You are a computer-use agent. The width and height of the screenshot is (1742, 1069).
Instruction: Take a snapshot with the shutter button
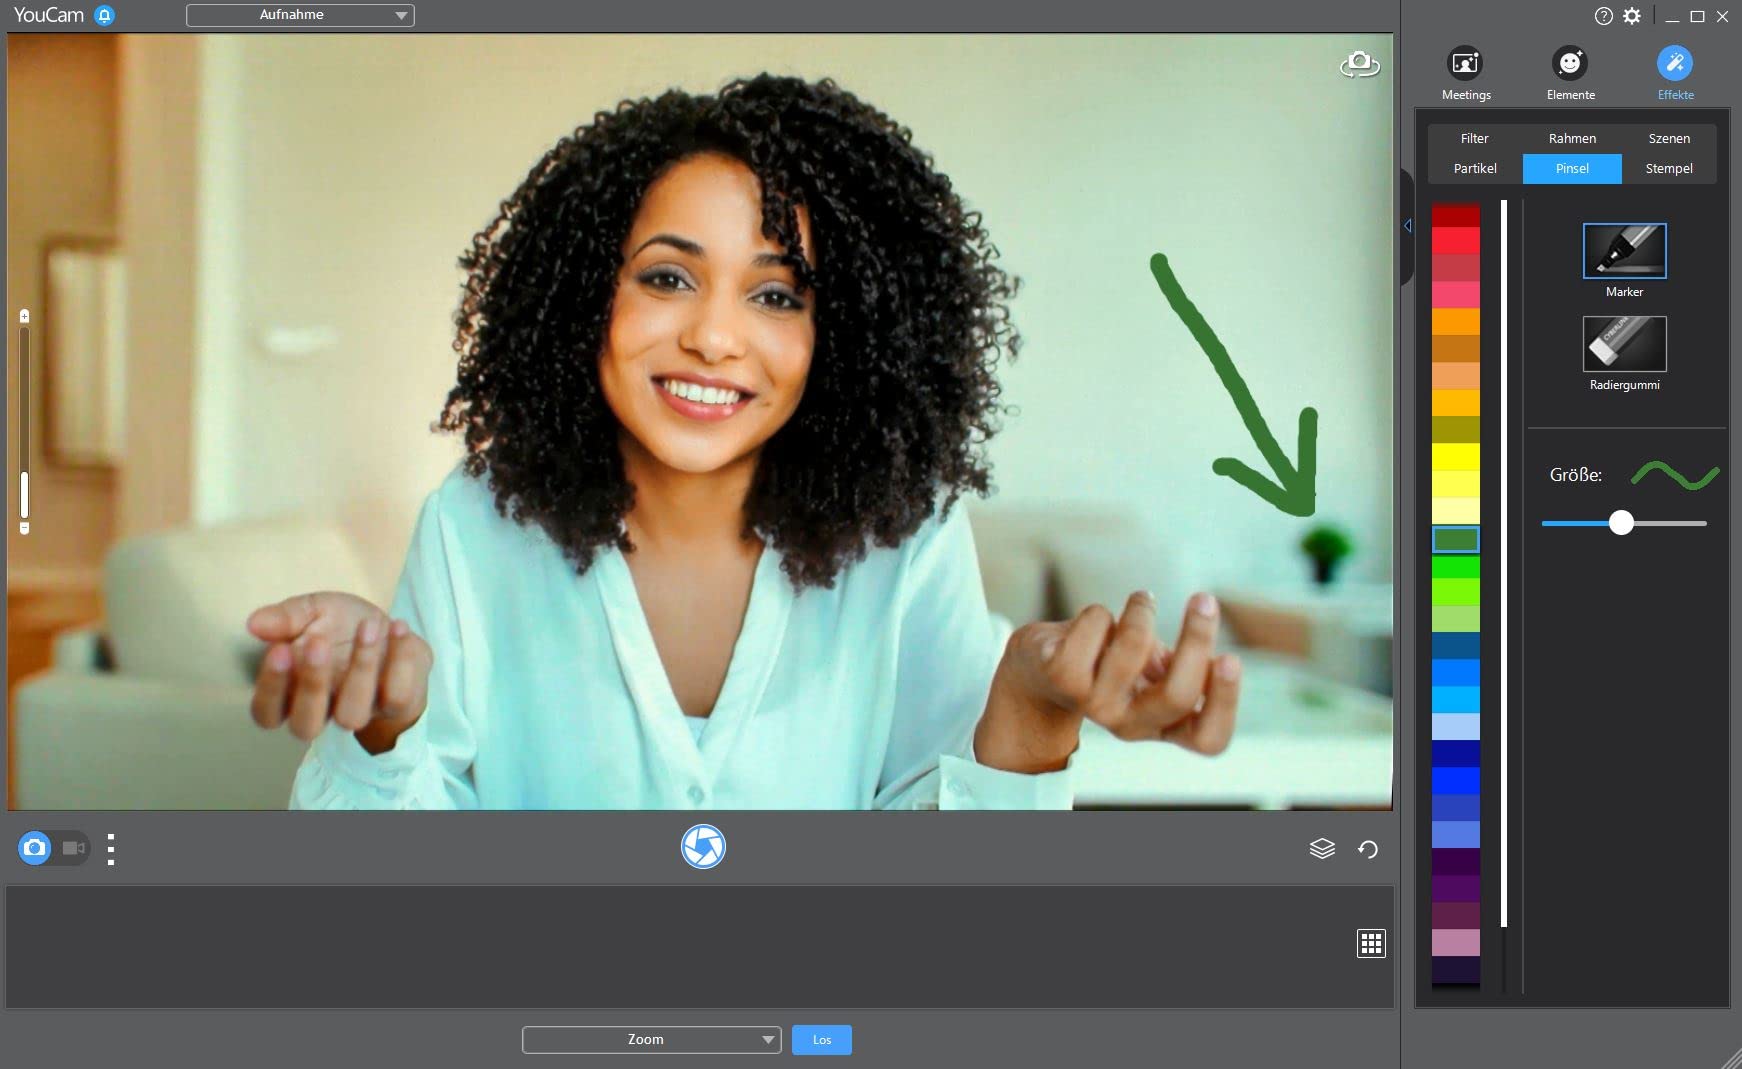pyautogui.click(x=703, y=847)
